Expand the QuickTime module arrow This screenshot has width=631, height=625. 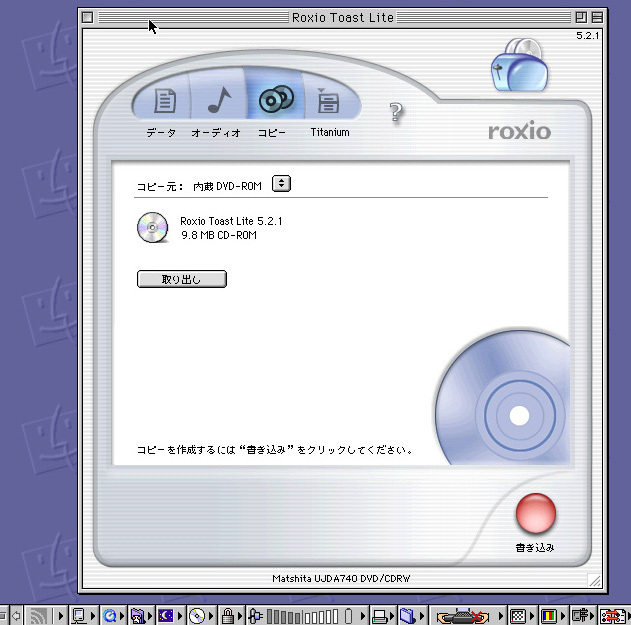[122, 616]
